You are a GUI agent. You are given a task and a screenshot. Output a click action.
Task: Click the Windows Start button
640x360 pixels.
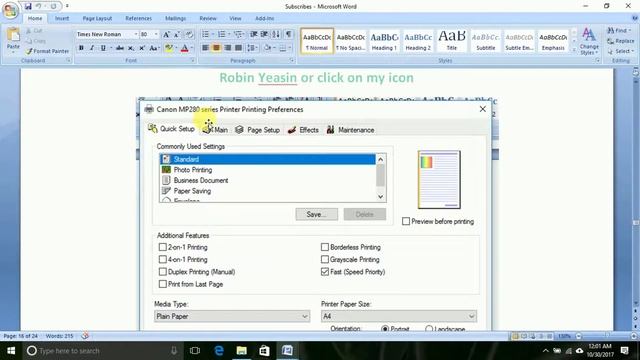[11, 351]
